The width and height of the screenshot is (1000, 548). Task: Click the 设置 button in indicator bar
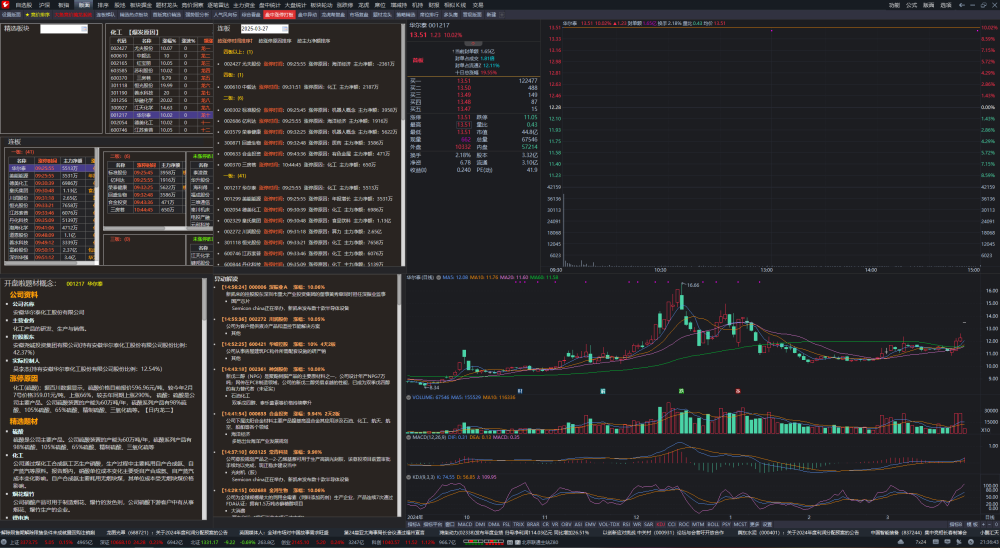point(767,525)
